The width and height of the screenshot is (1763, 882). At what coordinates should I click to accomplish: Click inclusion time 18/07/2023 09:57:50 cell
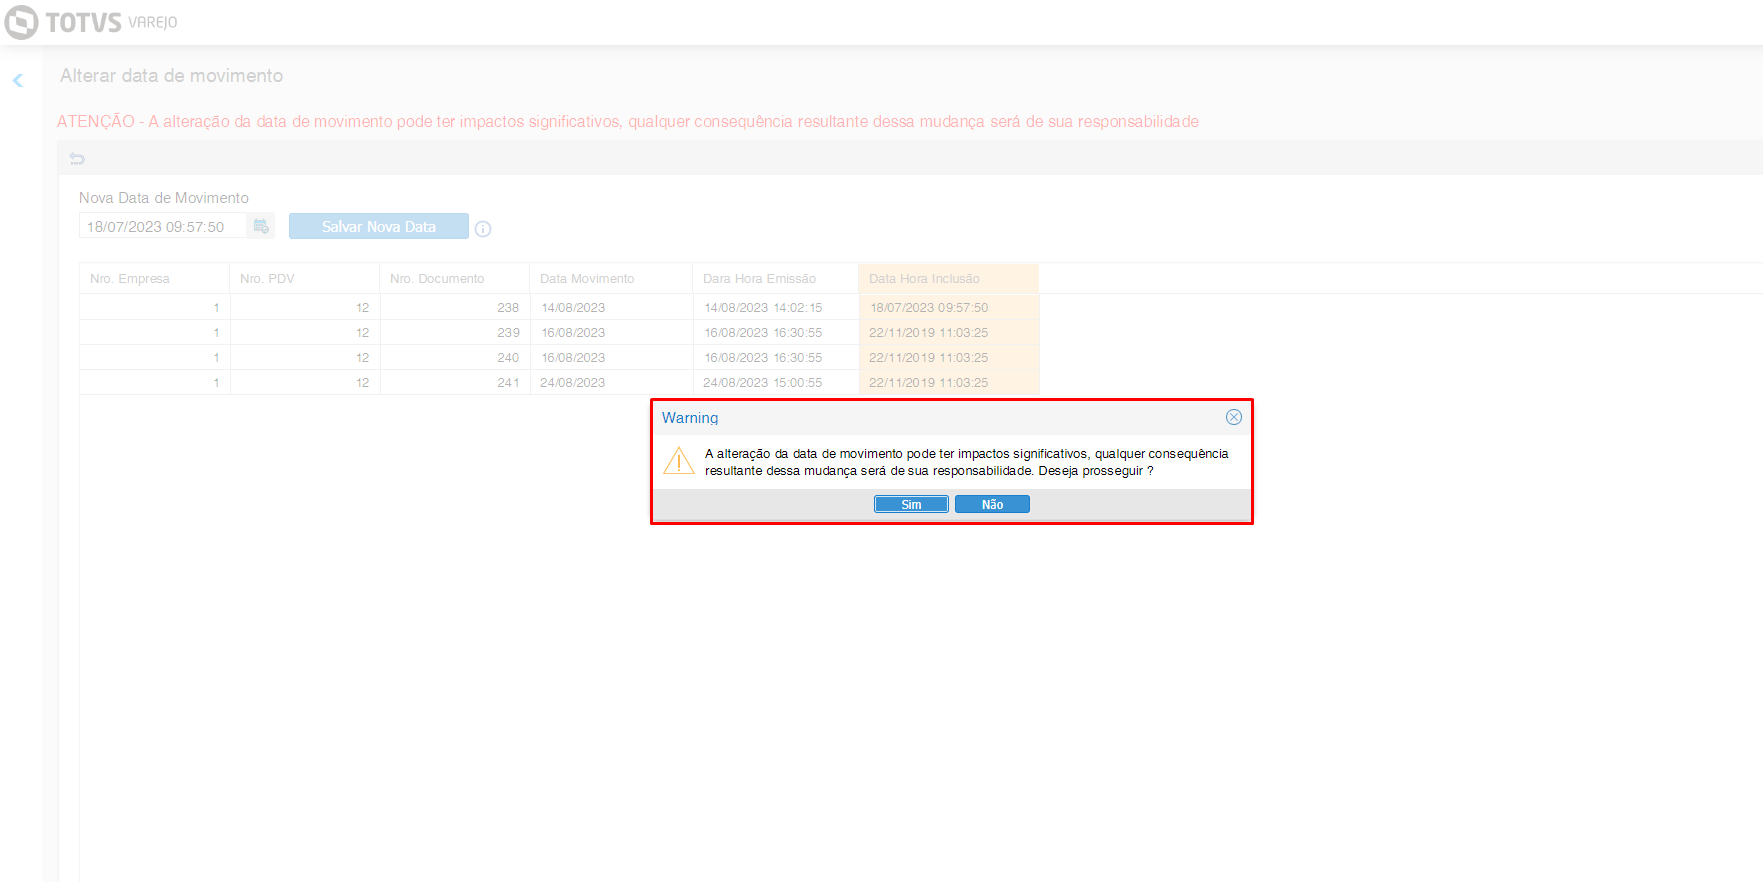pyautogui.click(x=949, y=307)
